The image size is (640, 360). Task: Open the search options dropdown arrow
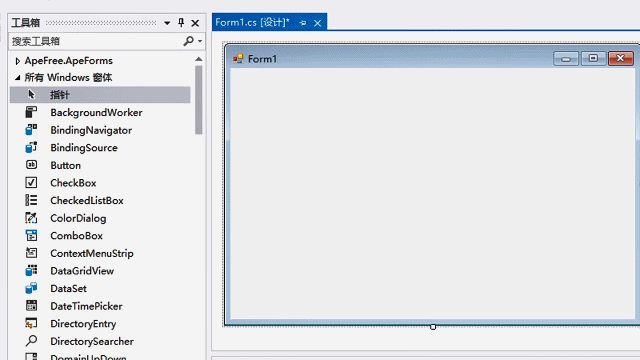(200, 41)
